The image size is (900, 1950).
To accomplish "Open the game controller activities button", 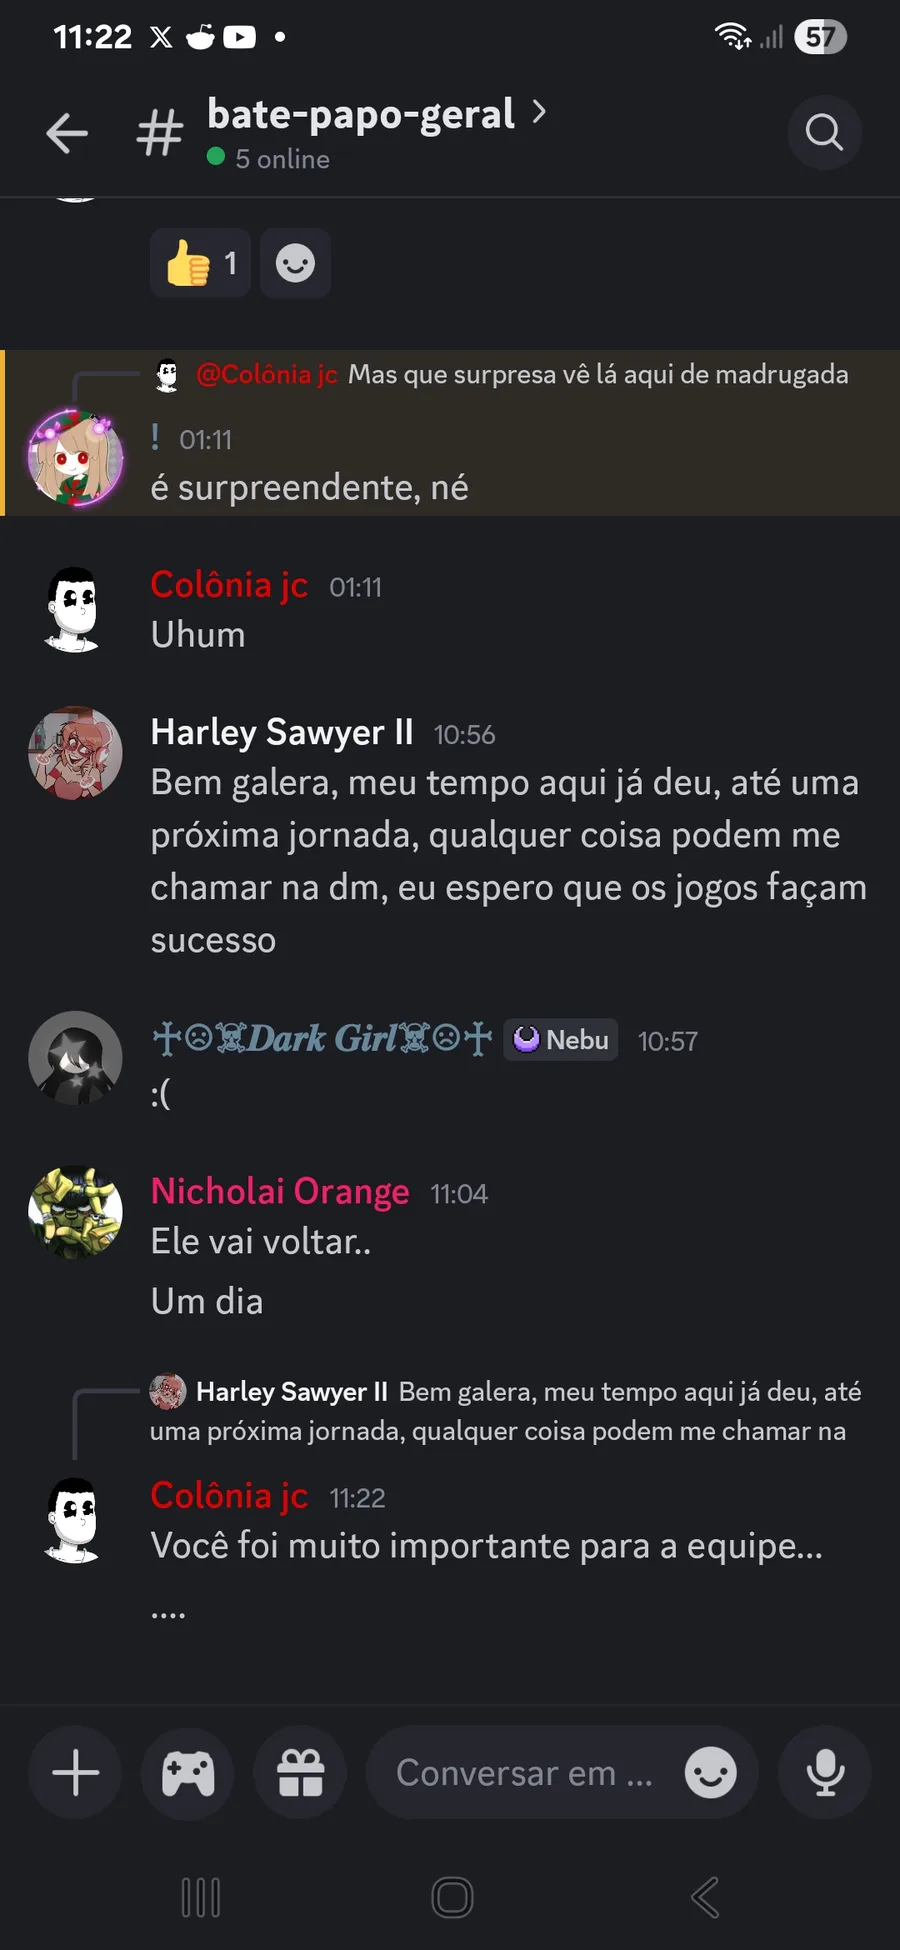I will click(188, 1773).
